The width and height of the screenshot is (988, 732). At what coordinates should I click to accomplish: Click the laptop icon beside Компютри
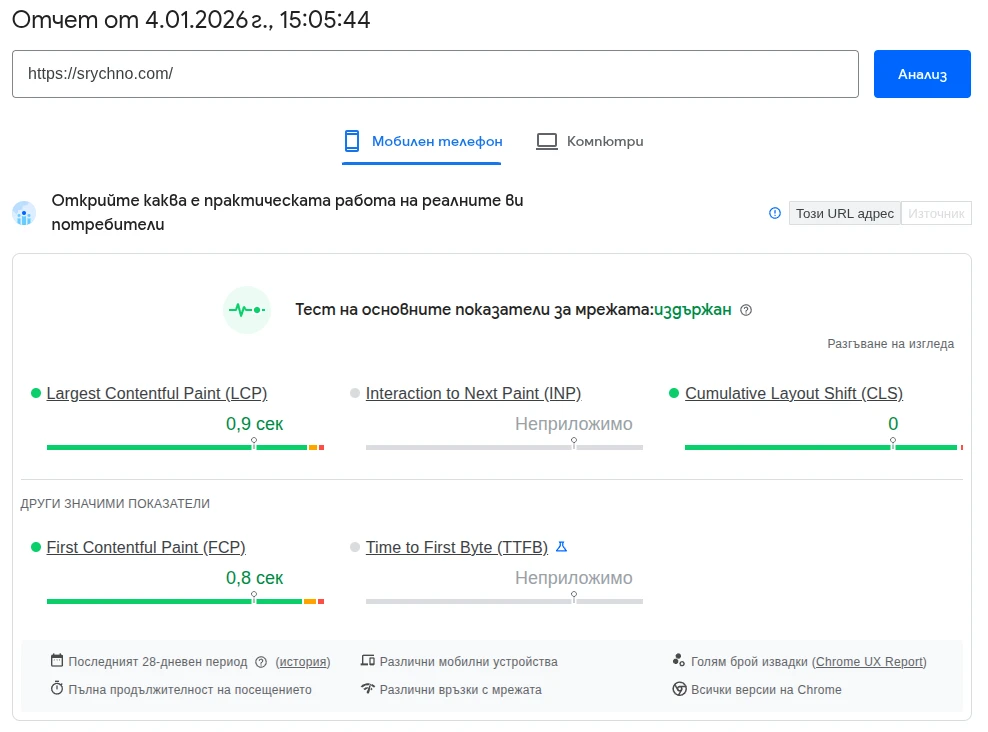546,141
